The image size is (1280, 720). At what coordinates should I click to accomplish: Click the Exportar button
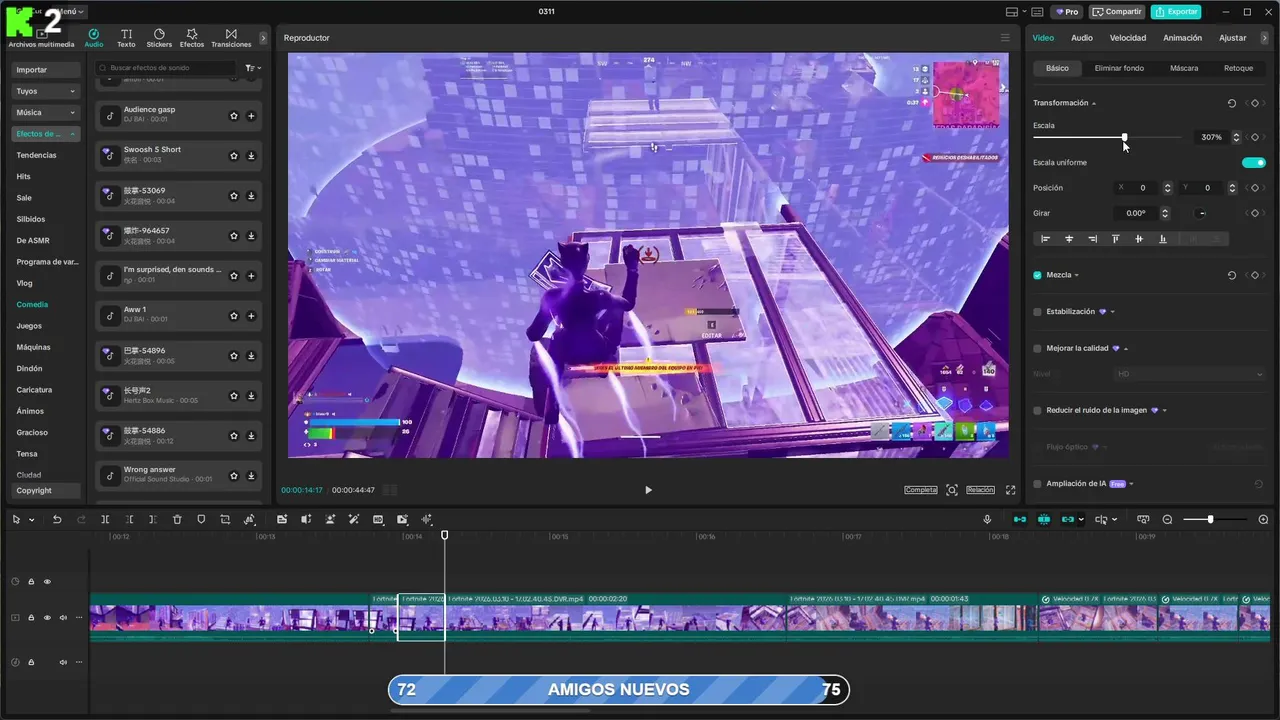[x=1176, y=12]
